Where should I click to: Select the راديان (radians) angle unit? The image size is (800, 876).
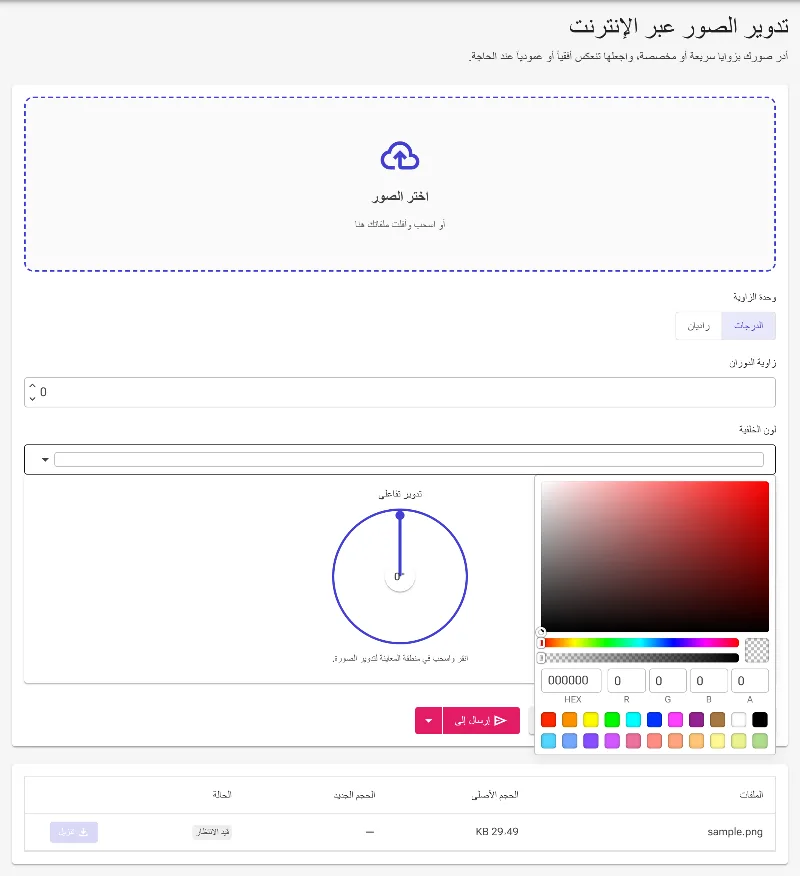[x=698, y=326]
